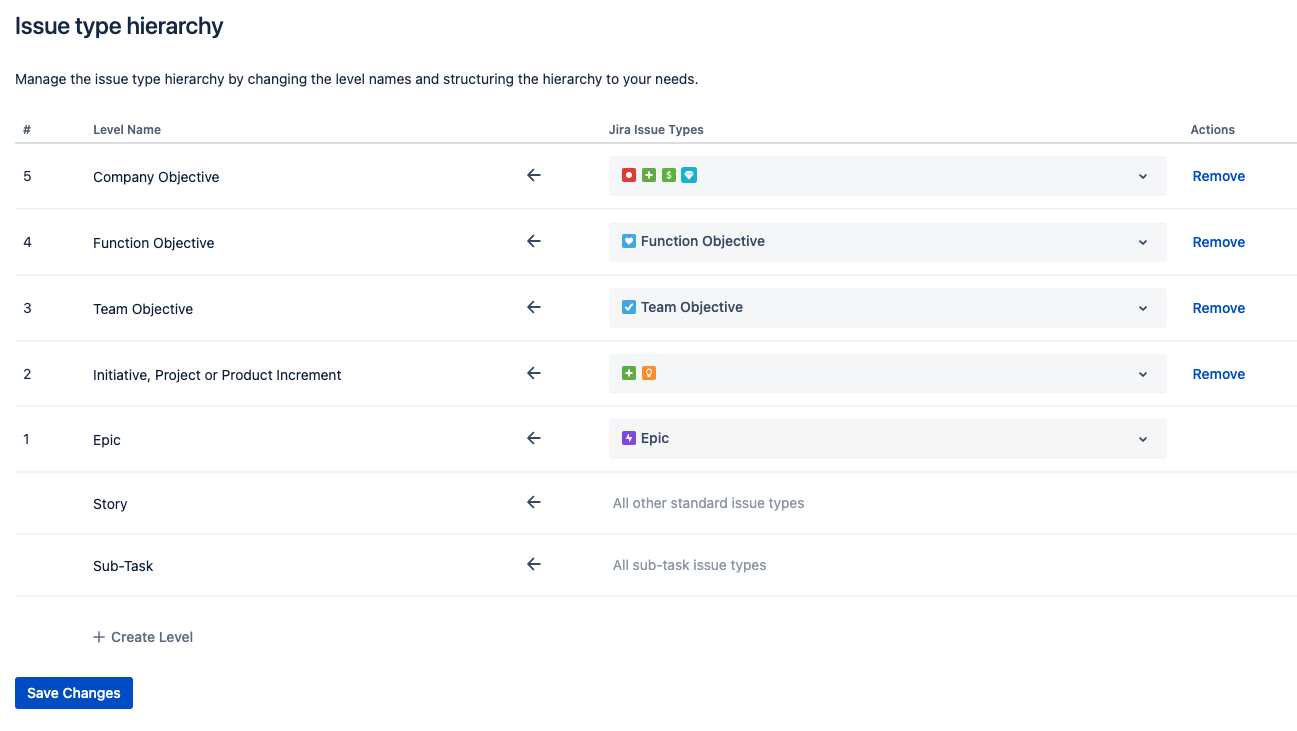Remove the Function Objective level
Image resolution: width=1297 pixels, height=731 pixels.
[x=1218, y=241]
